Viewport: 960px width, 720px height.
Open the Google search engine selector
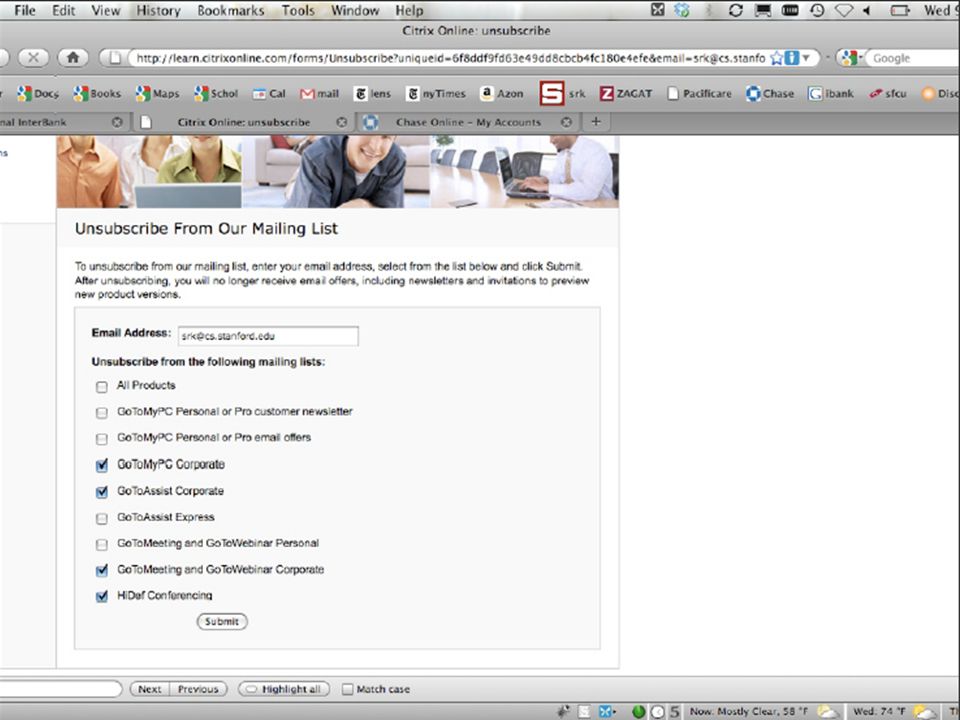850,58
